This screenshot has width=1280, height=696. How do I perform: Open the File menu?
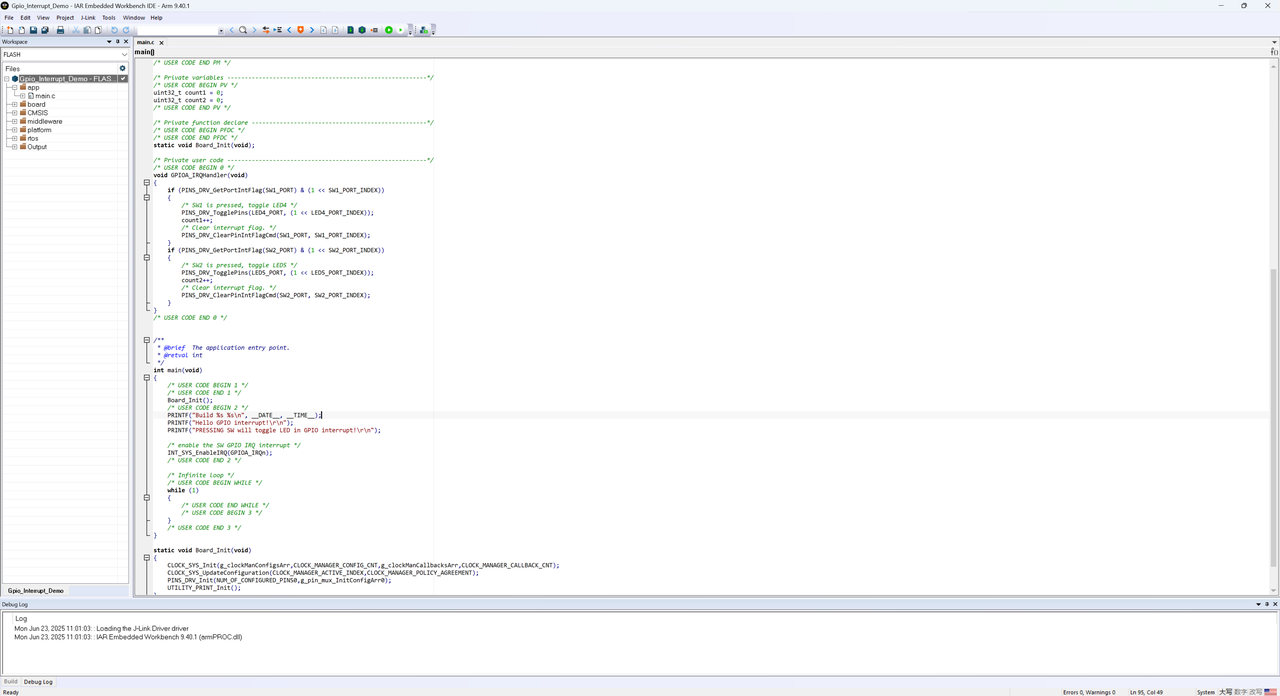tap(9, 18)
